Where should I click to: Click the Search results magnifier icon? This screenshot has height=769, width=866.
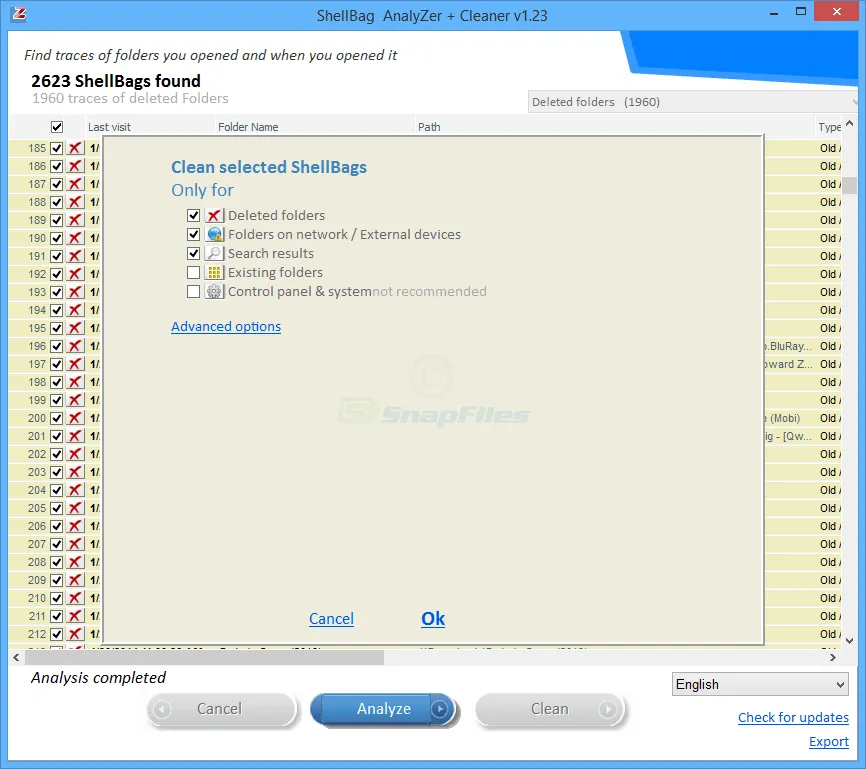pyautogui.click(x=214, y=253)
